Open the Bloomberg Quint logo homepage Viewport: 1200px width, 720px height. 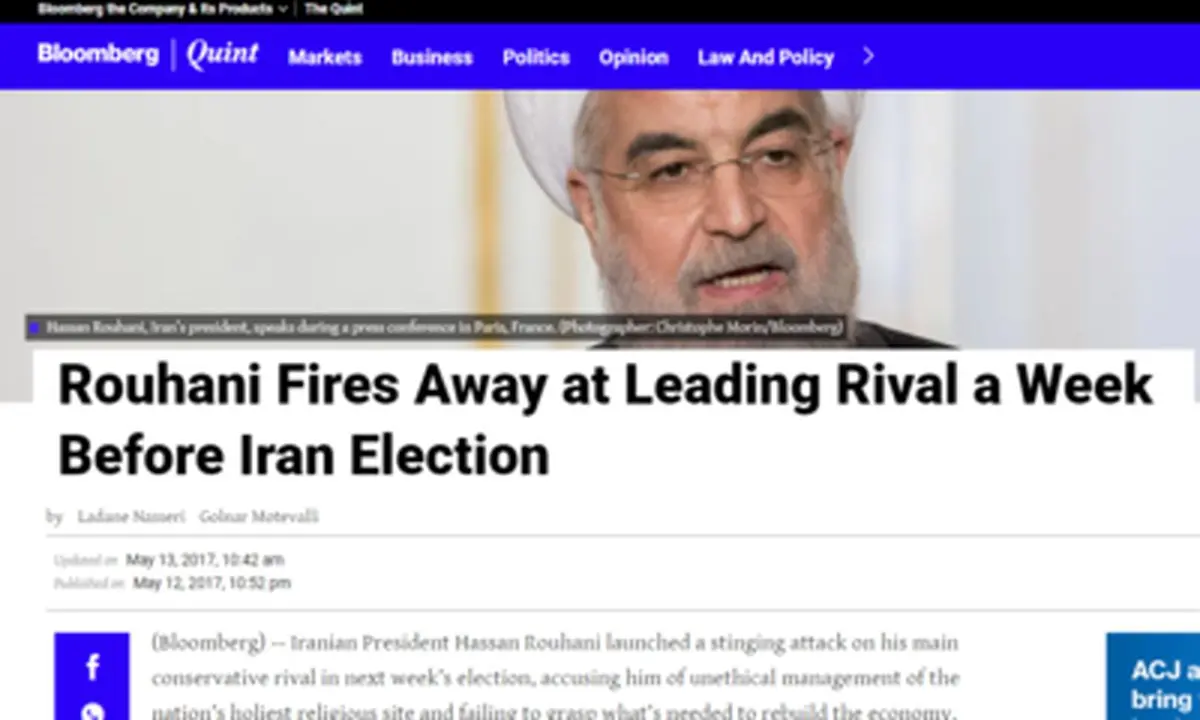(148, 54)
